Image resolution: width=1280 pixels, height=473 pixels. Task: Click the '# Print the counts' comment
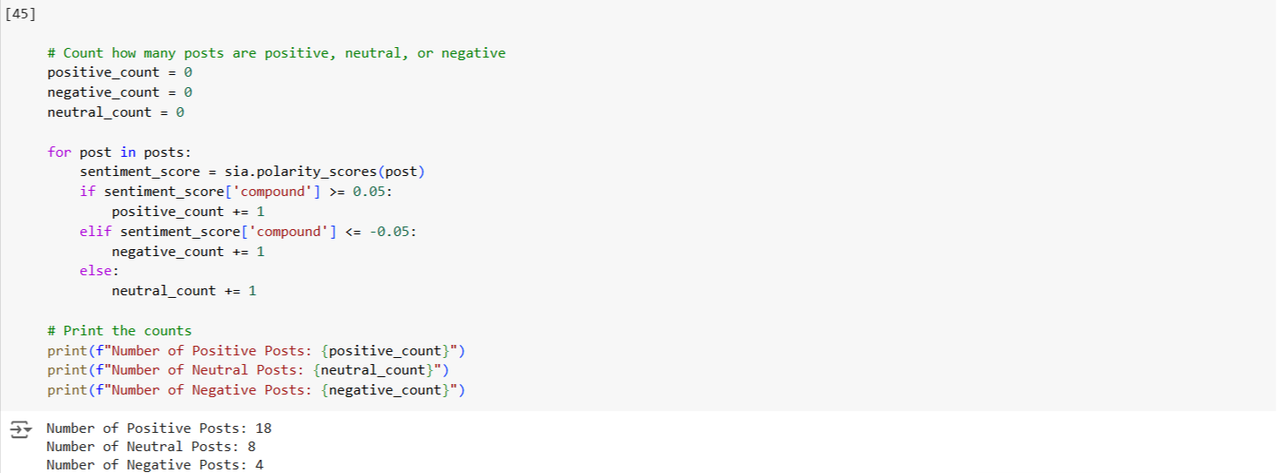pos(119,331)
